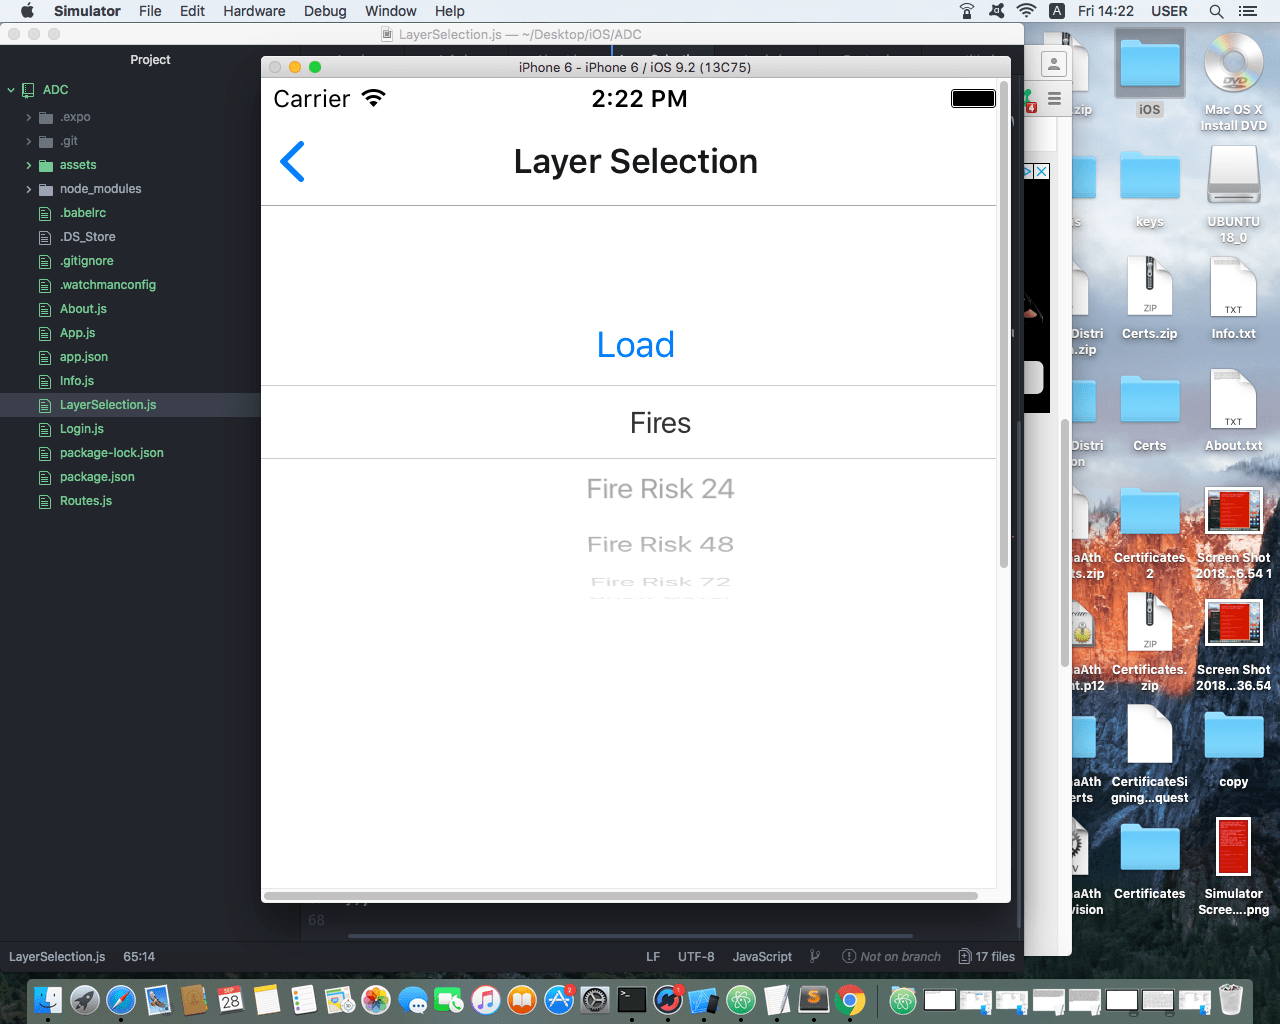This screenshot has height=1024, width=1280.
Task: Open Info.js in project tree
Action: point(76,381)
